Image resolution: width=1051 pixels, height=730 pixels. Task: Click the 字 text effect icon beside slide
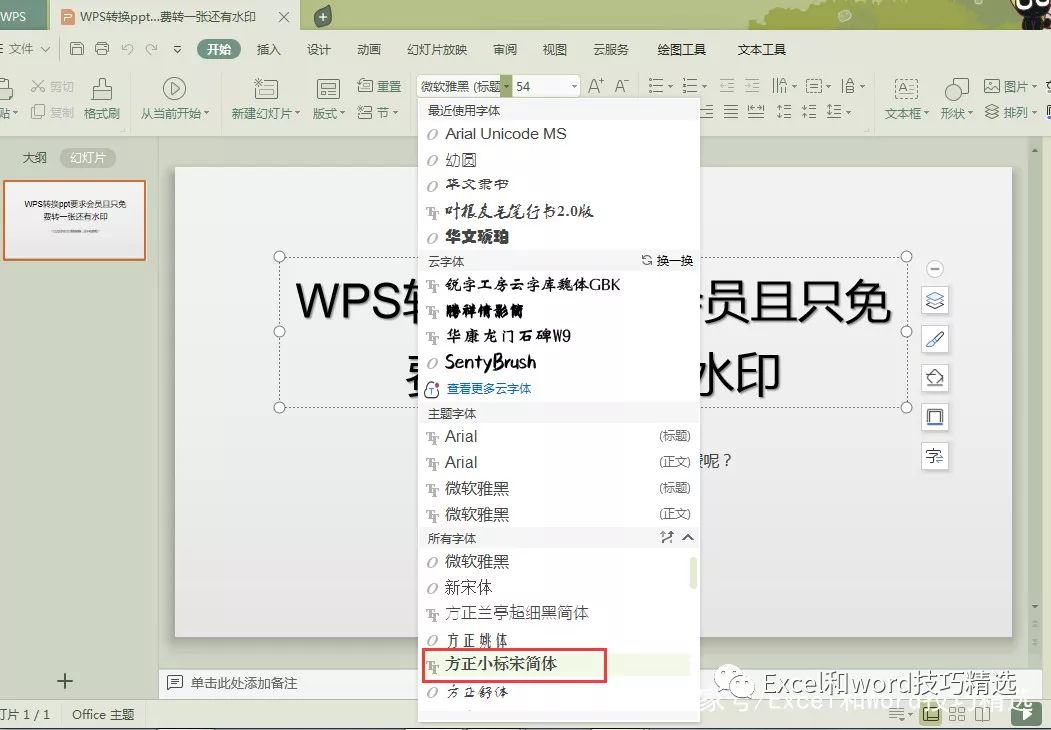pyautogui.click(x=935, y=457)
